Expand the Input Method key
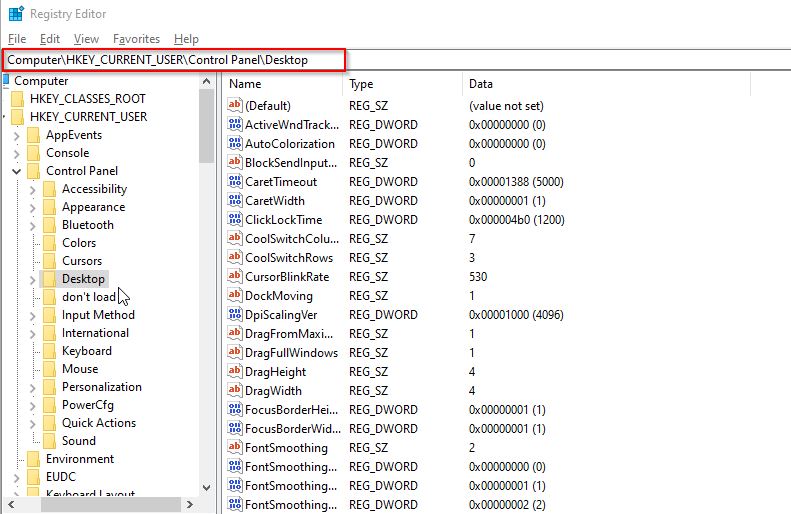Viewport: 791px width, 514px height. click(33, 316)
